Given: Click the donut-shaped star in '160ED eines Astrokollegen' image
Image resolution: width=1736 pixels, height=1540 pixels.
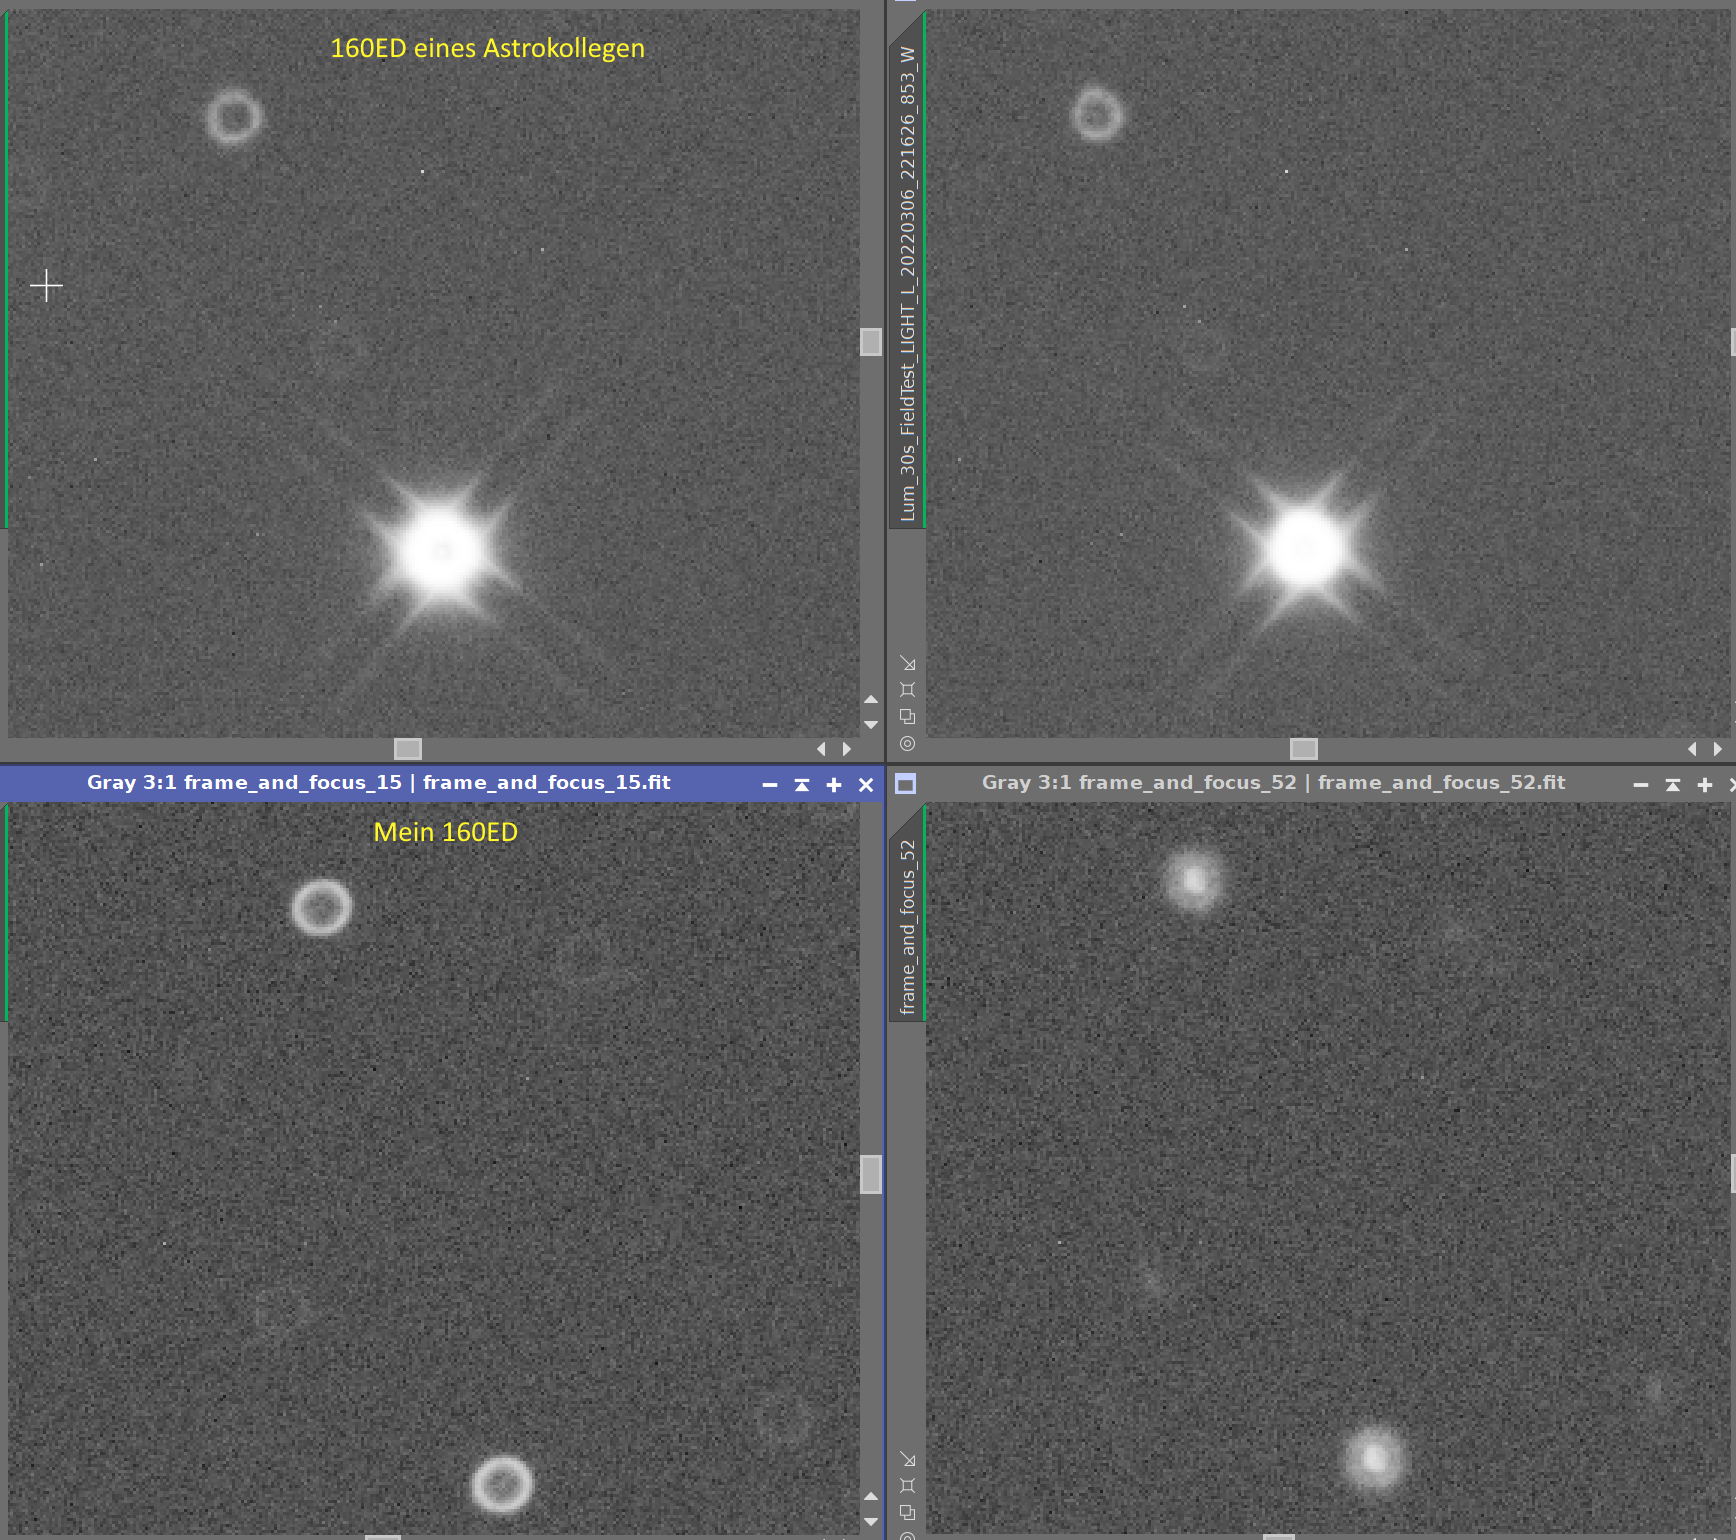Looking at the screenshot, I should click(234, 117).
